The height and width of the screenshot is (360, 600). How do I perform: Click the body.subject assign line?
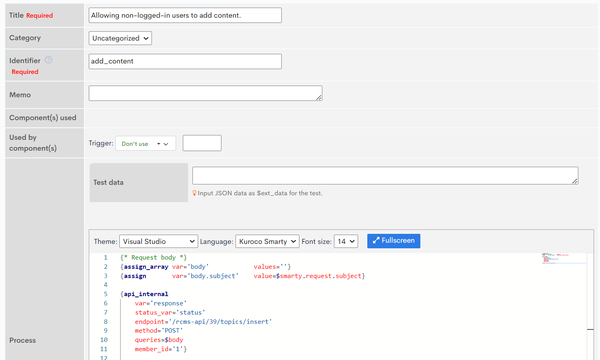point(243,276)
